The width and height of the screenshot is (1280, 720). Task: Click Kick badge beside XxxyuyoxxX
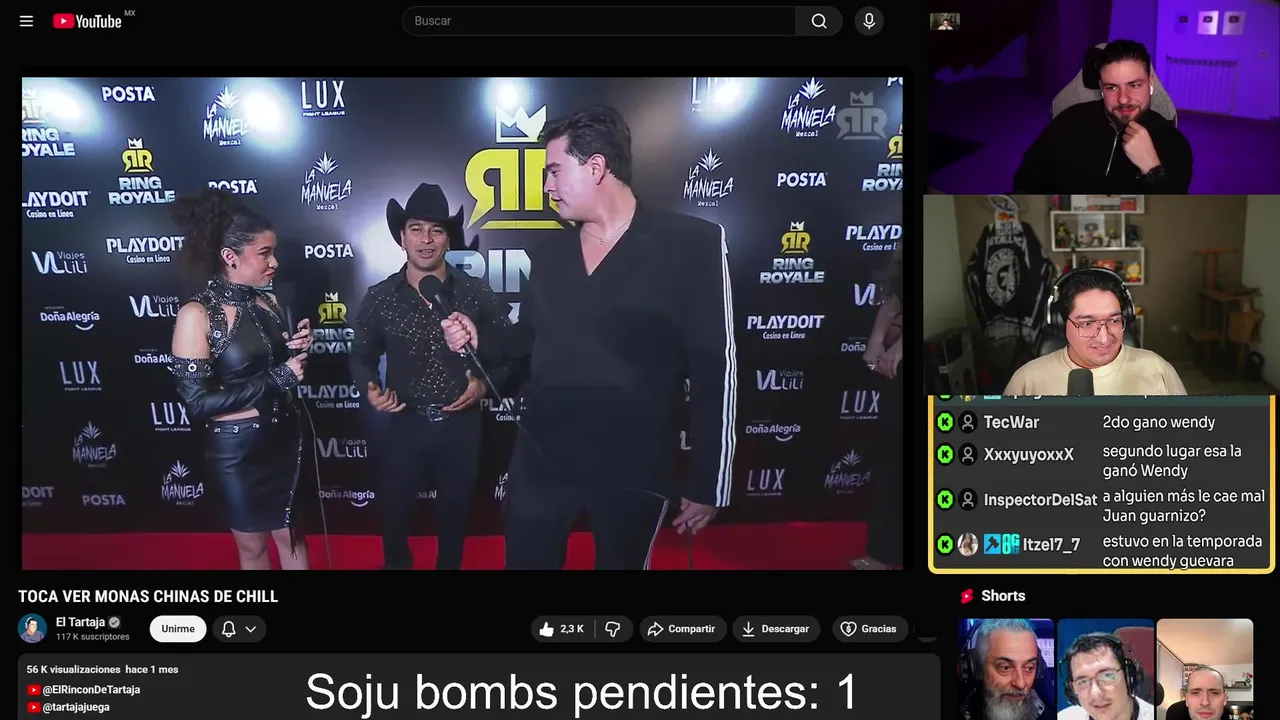[945, 455]
